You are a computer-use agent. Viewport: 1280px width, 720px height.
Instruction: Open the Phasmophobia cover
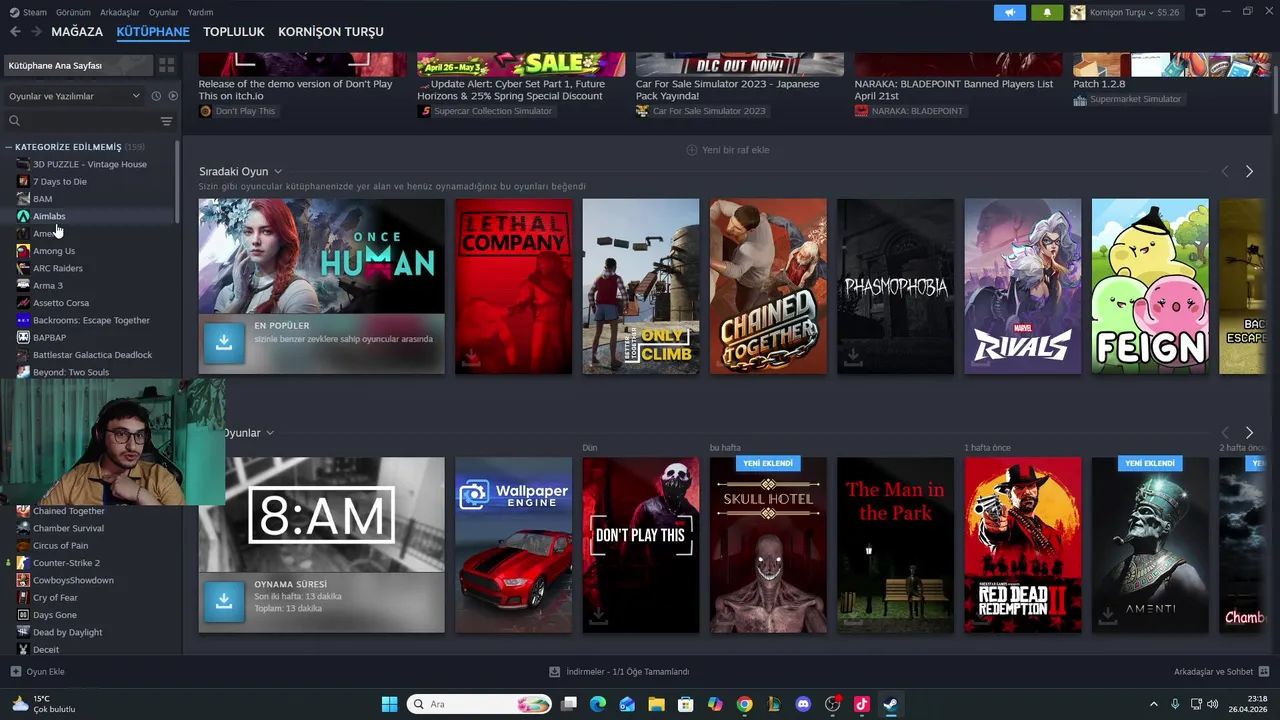[x=895, y=286]
